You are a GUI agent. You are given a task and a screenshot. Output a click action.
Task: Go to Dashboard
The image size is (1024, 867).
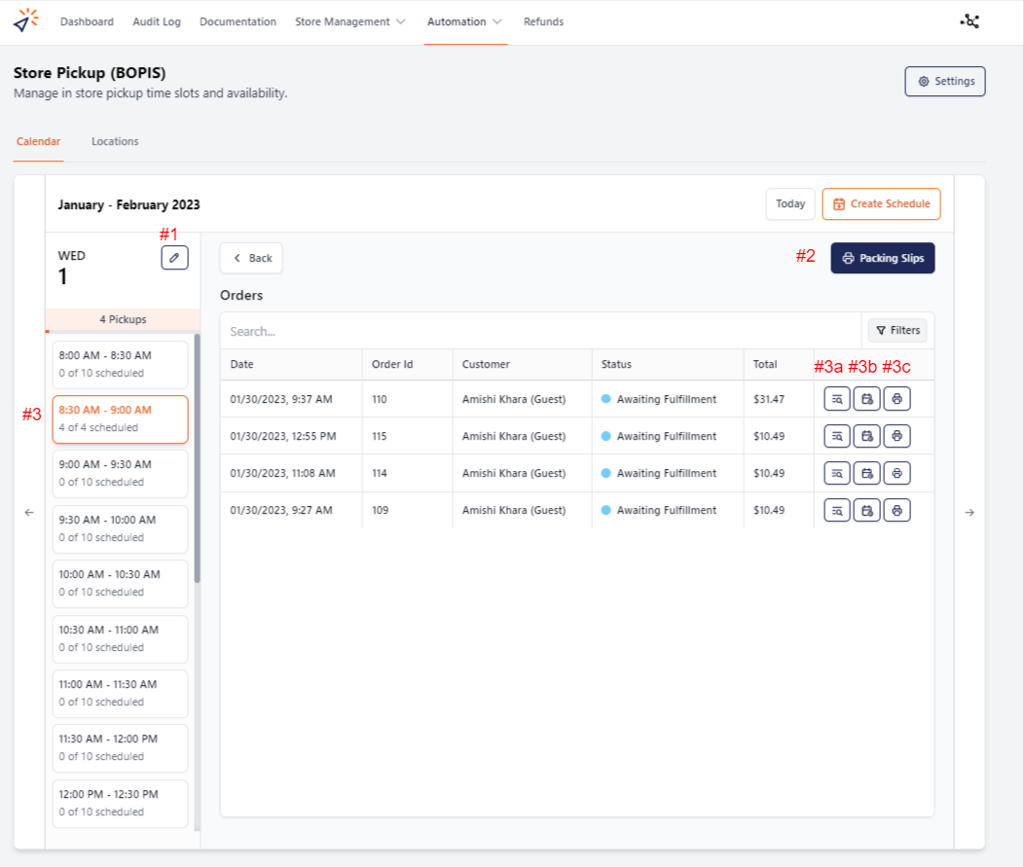[87, 22]
